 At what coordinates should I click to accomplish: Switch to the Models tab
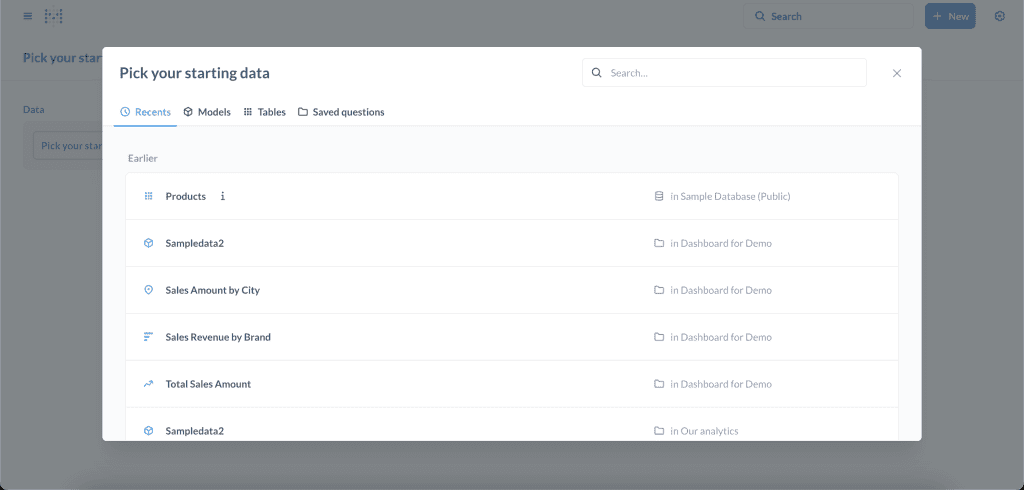[x=207, y=112]
